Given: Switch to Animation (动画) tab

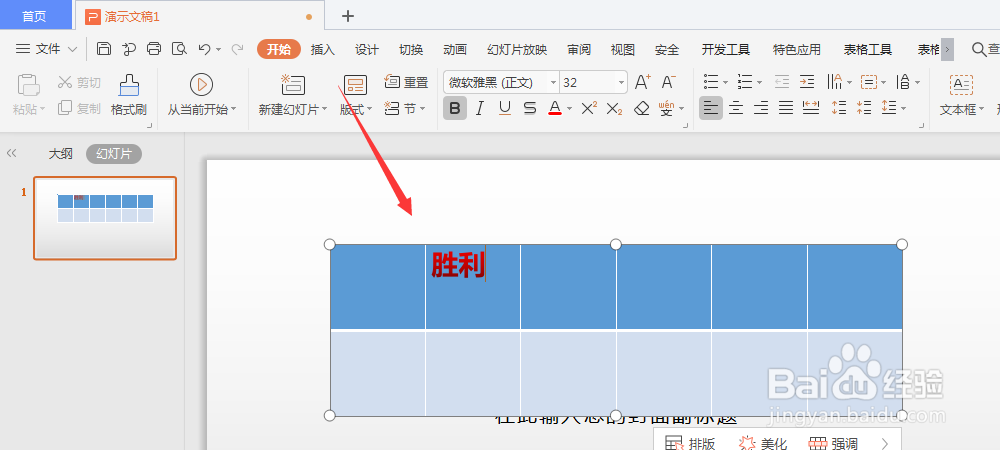Looking at the screenshot, I should pyautogui.click(x=455, y=50).
